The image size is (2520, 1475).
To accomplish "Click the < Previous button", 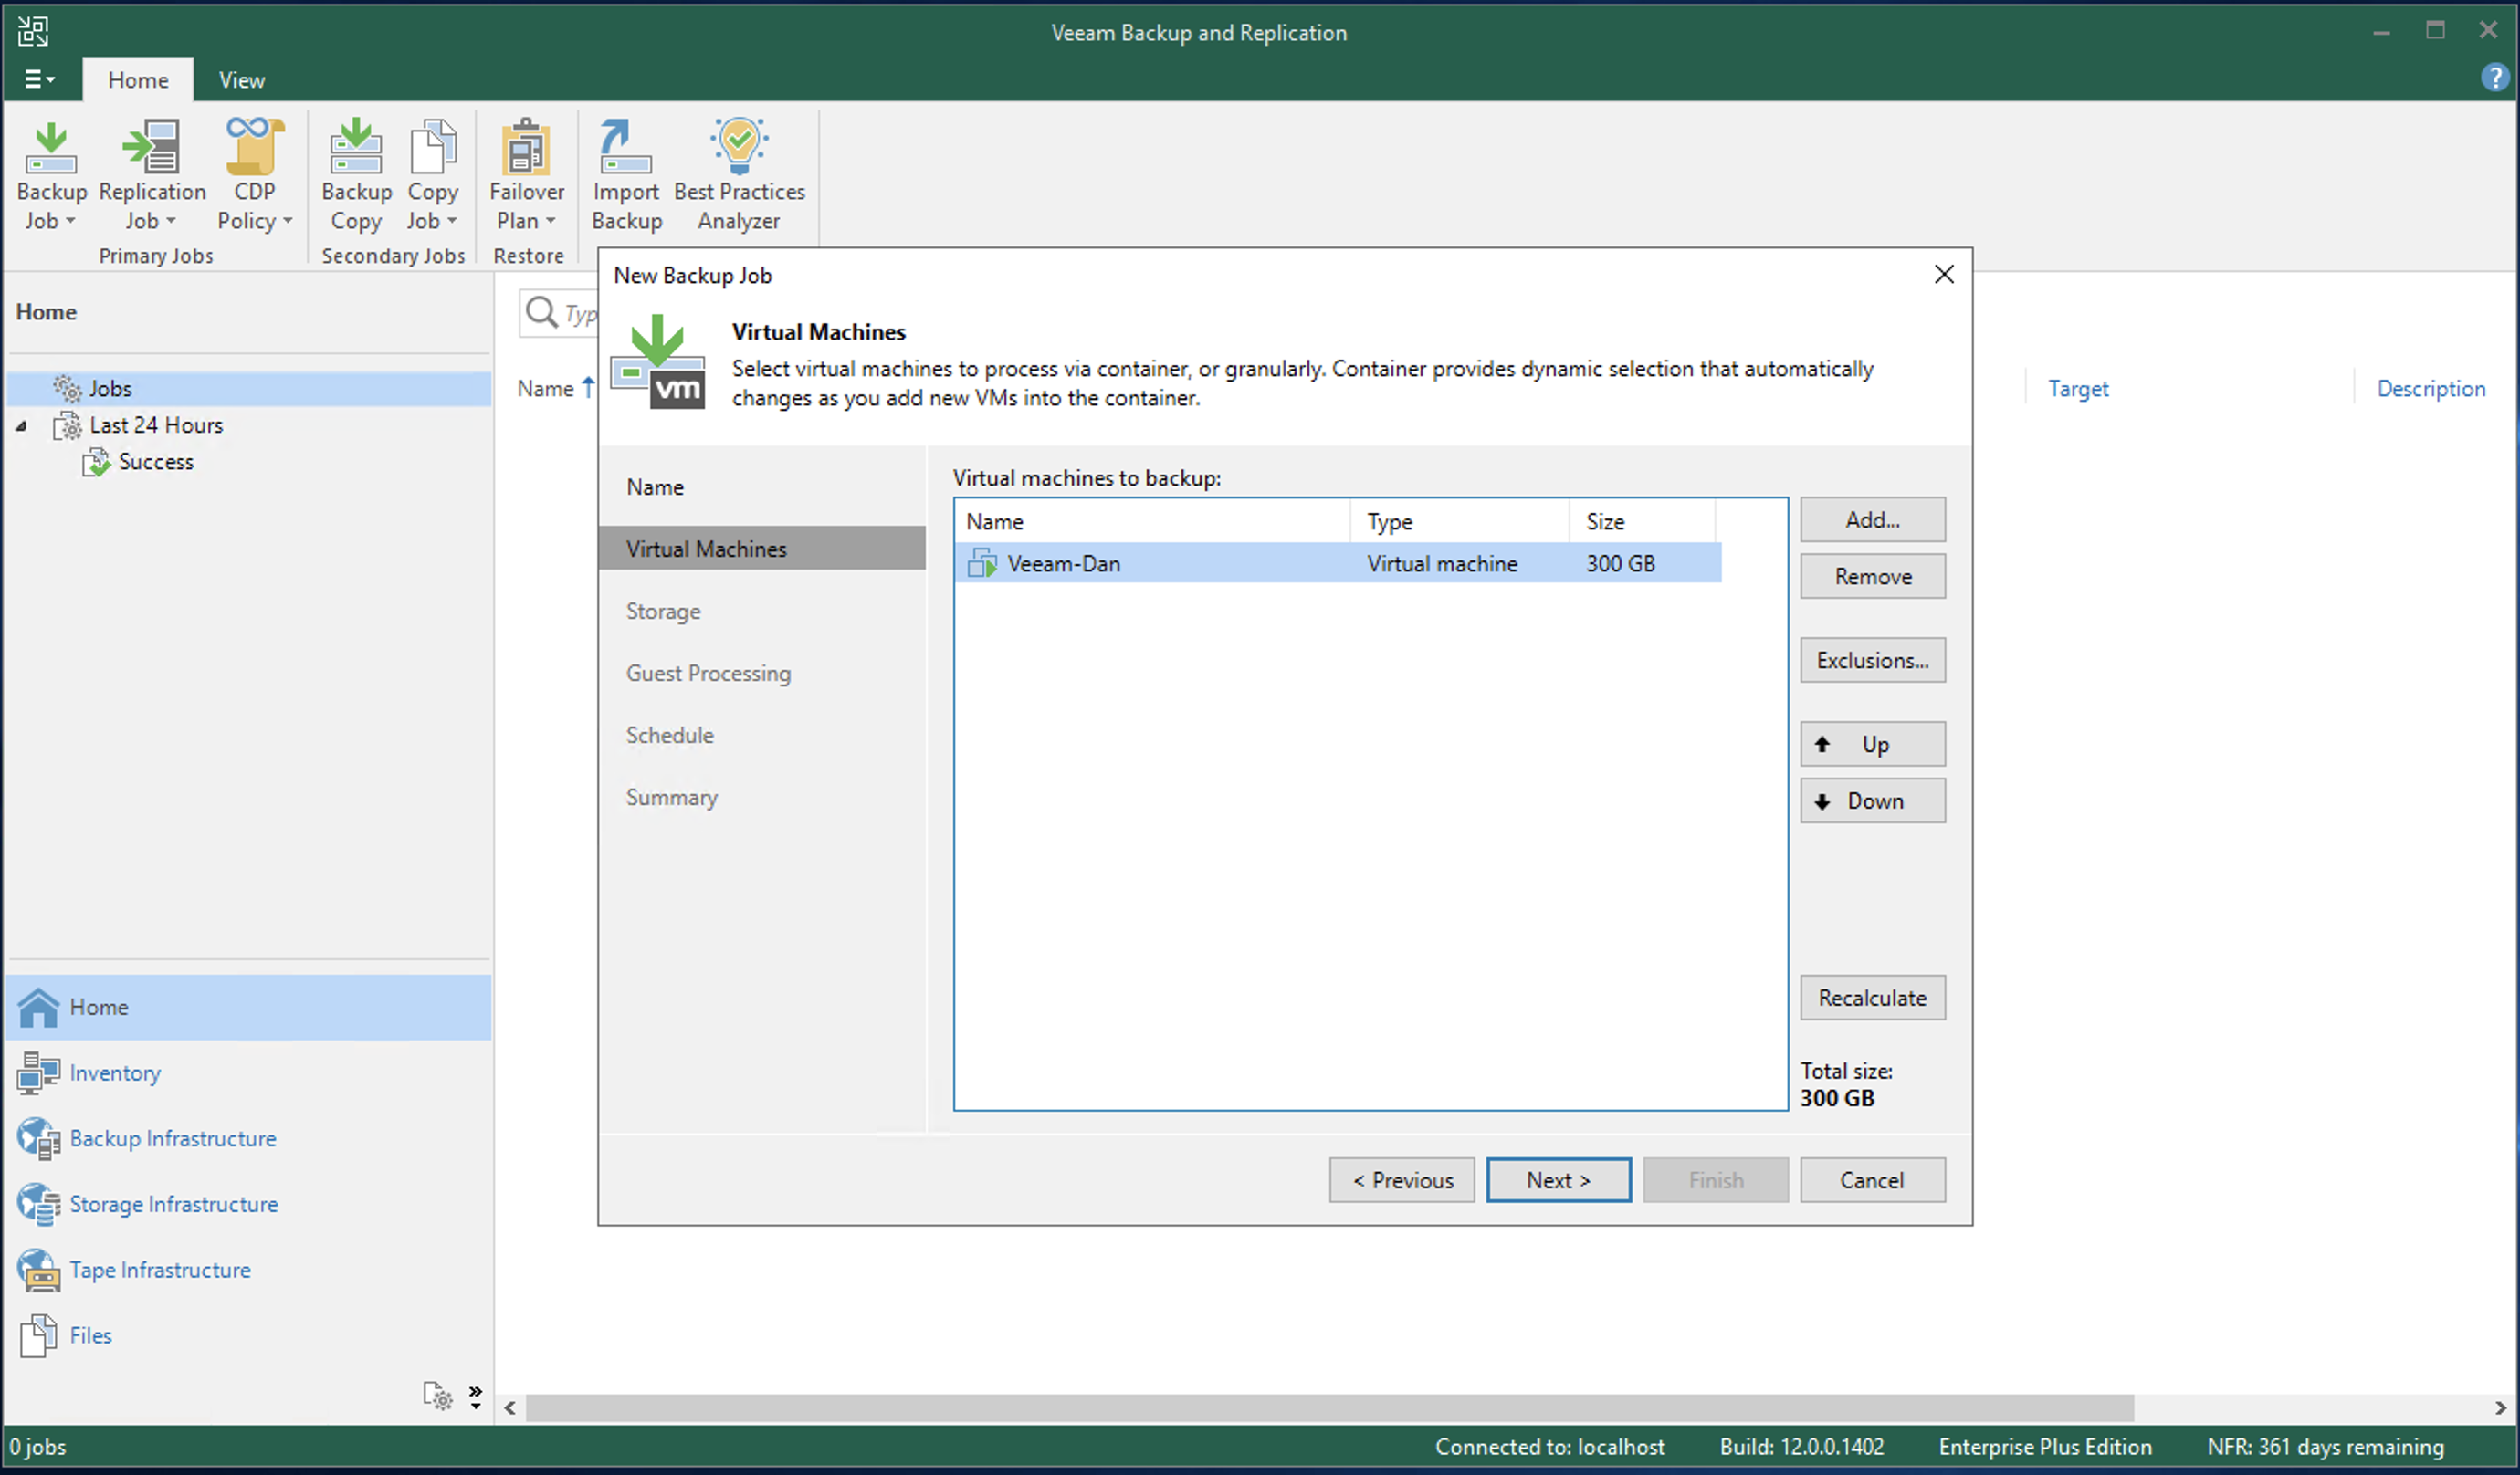I will (x=1402, y=1181).
